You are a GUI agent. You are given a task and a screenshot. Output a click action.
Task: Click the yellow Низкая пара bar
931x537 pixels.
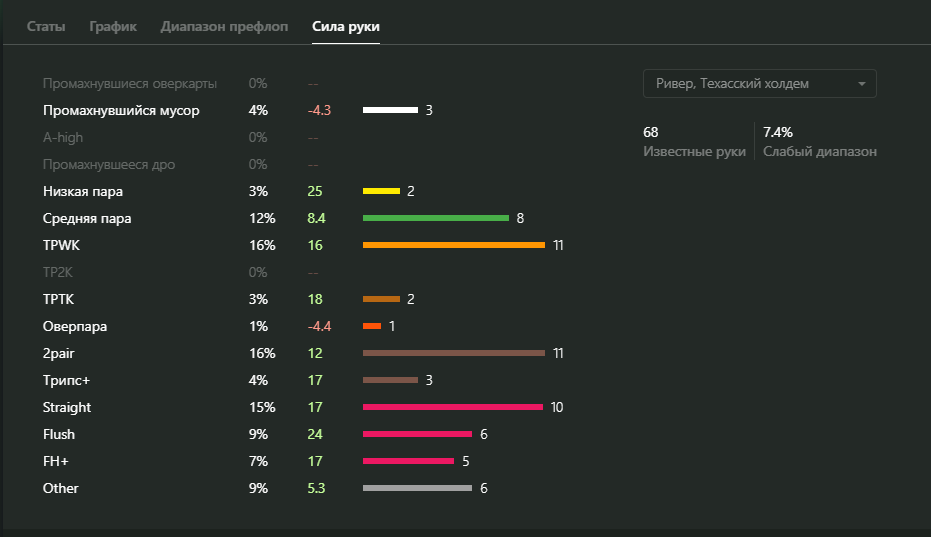[x=381, y=191]
